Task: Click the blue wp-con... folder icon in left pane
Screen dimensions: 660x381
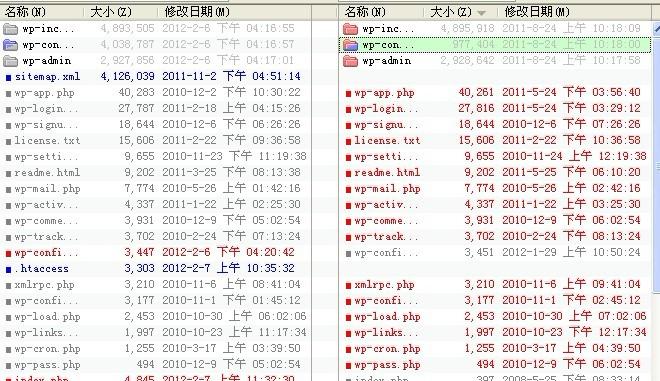Action: point(10,45)
